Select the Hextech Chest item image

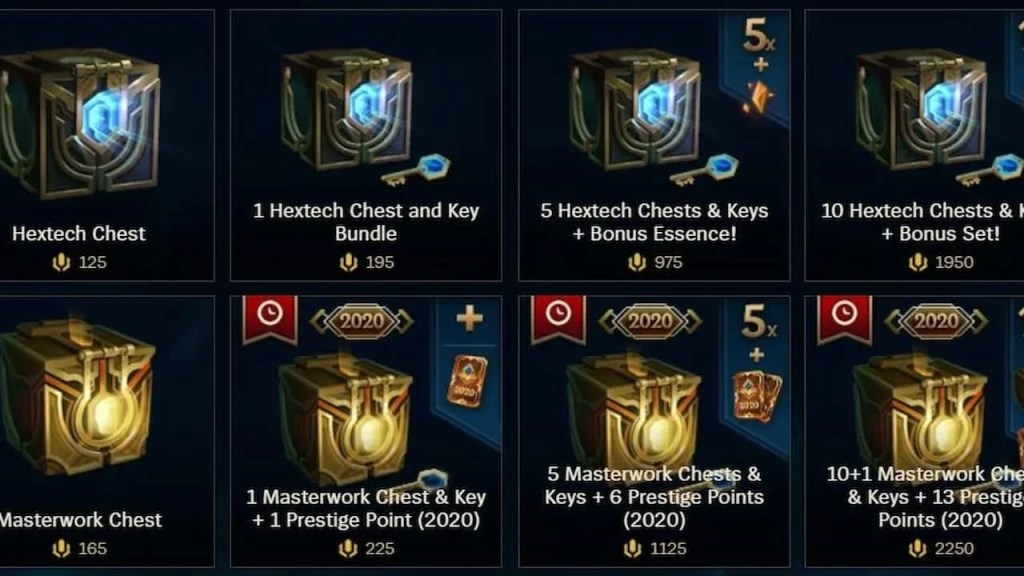(82, 123)
